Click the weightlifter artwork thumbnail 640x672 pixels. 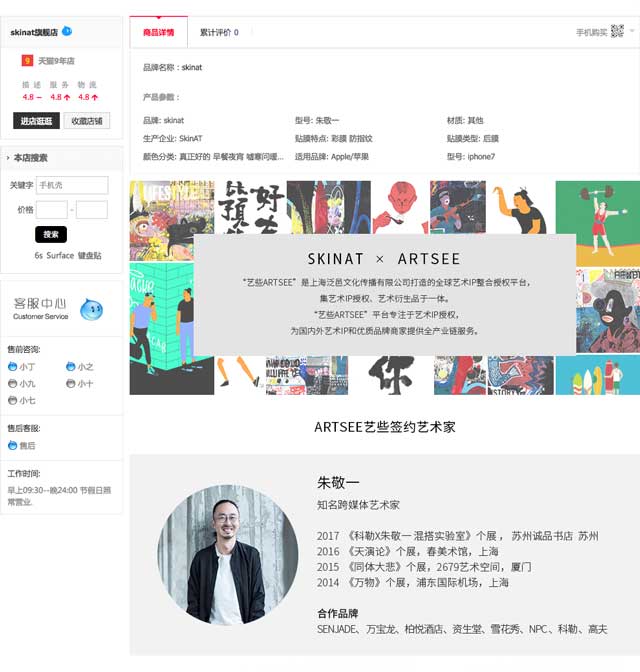(x=598, y=223)
